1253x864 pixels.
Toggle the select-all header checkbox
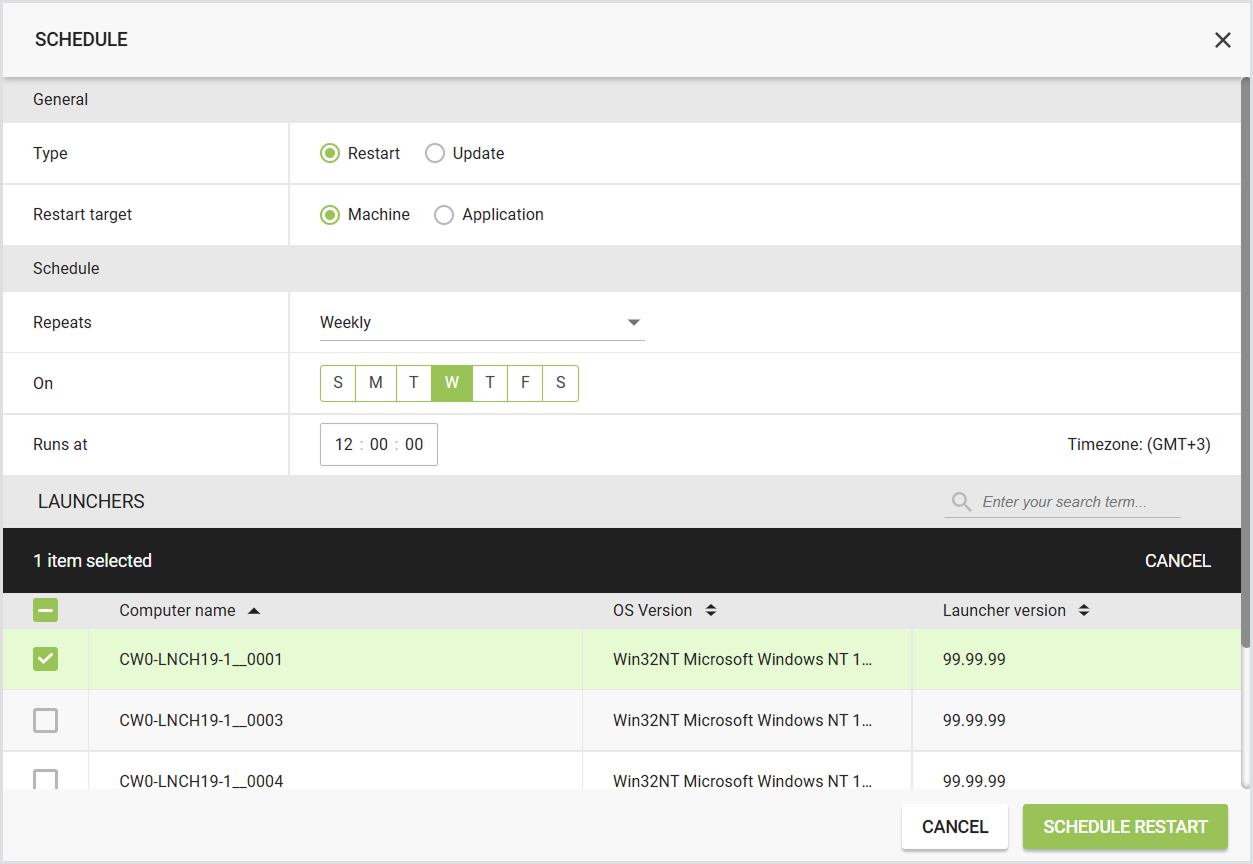click(x=46, y=610)
